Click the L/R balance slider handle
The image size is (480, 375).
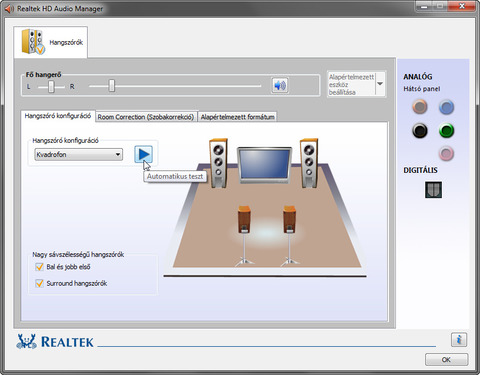coord(51,86)
